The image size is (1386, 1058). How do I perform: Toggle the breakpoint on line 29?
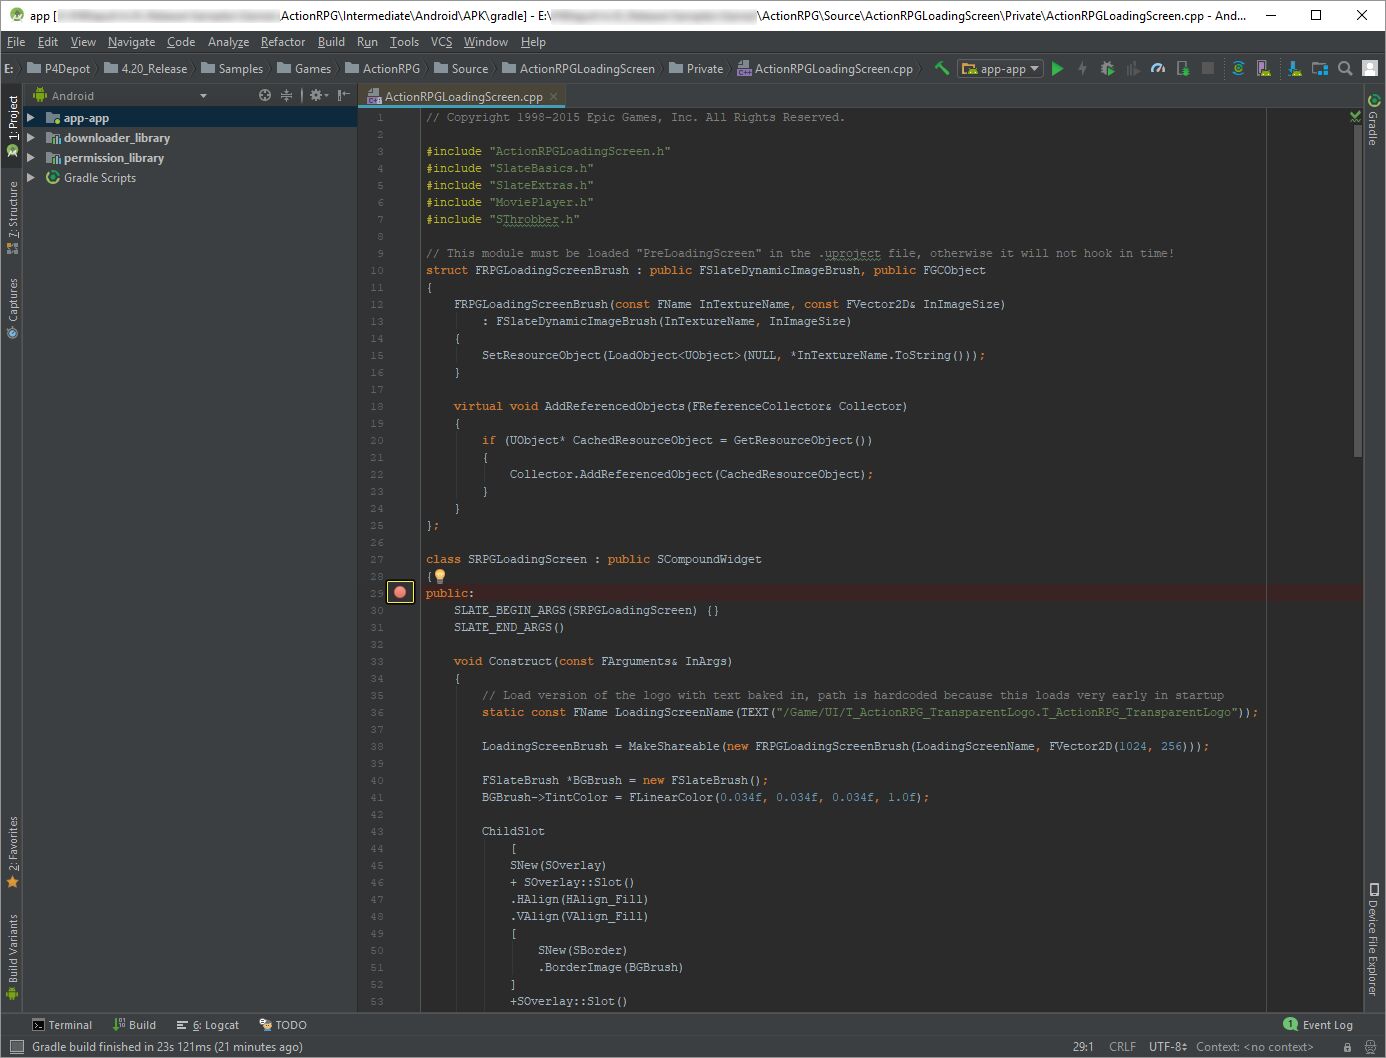click(x=400, y=592)
